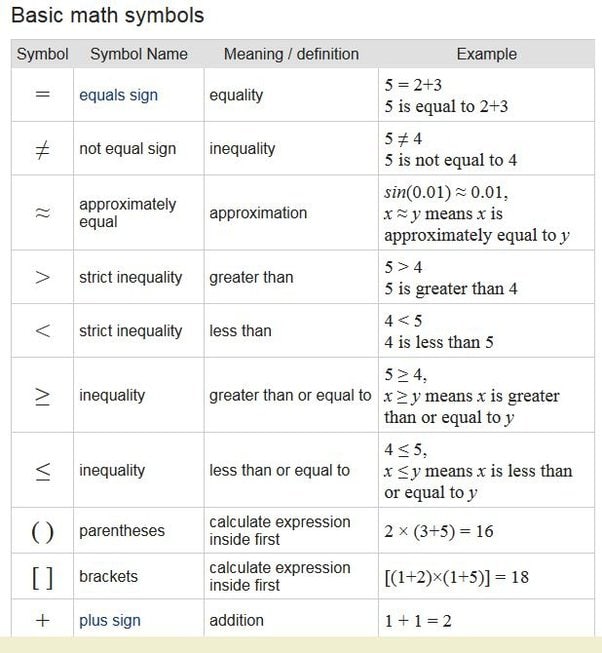Open the 'equals sign' link

tap(118, 95)
